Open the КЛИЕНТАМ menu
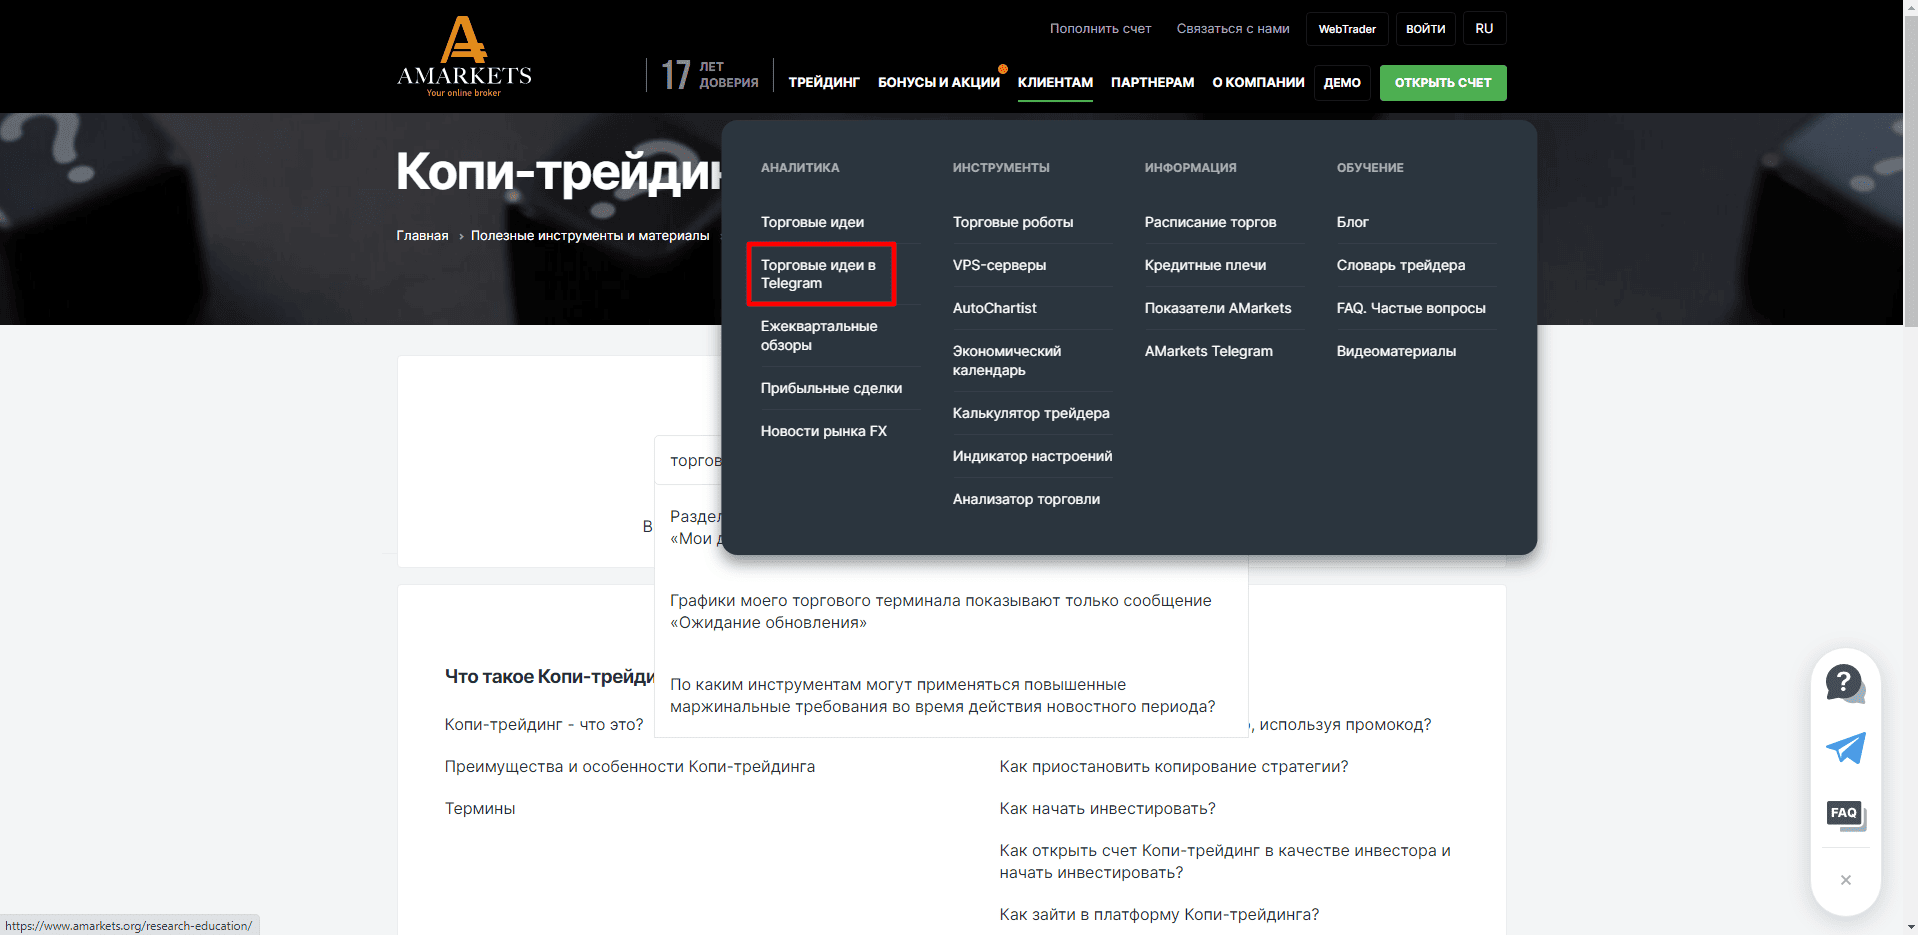 pyautogui.click(x=1055, y=83)
